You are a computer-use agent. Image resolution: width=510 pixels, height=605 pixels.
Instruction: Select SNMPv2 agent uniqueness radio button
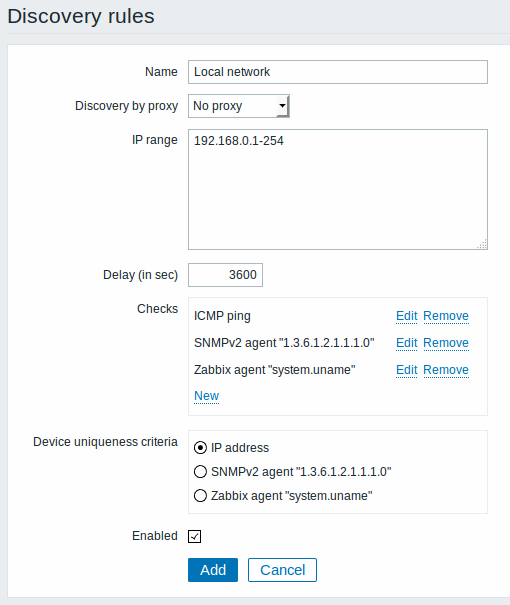[x=200, y=472]
